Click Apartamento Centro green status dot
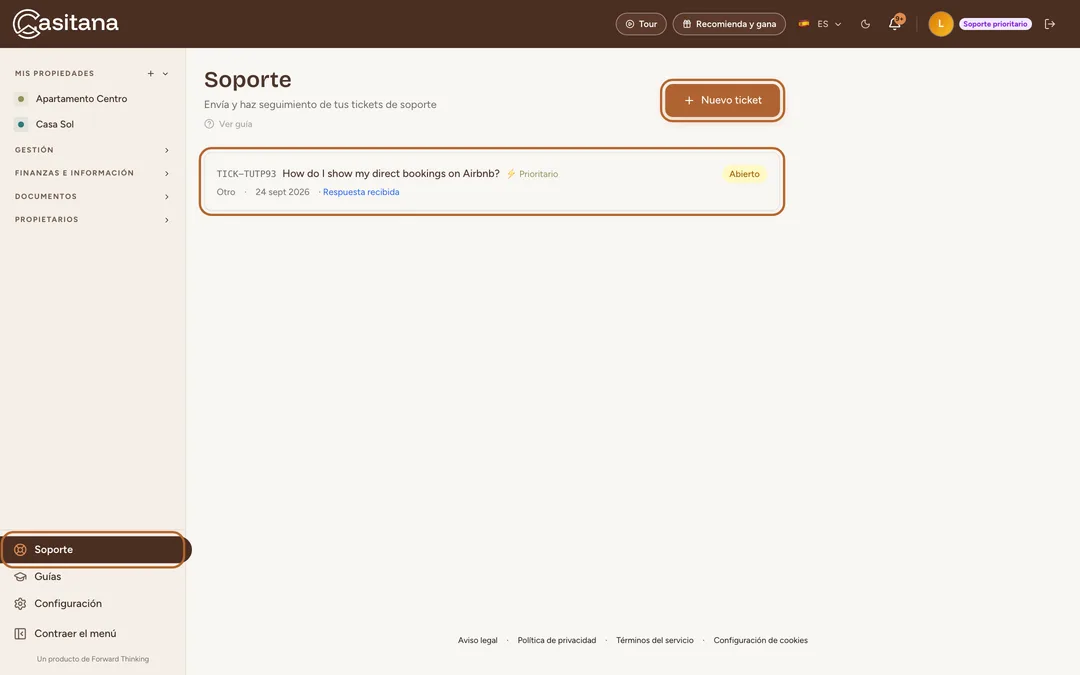1080x675 pixels. click(x=21, y=99)
